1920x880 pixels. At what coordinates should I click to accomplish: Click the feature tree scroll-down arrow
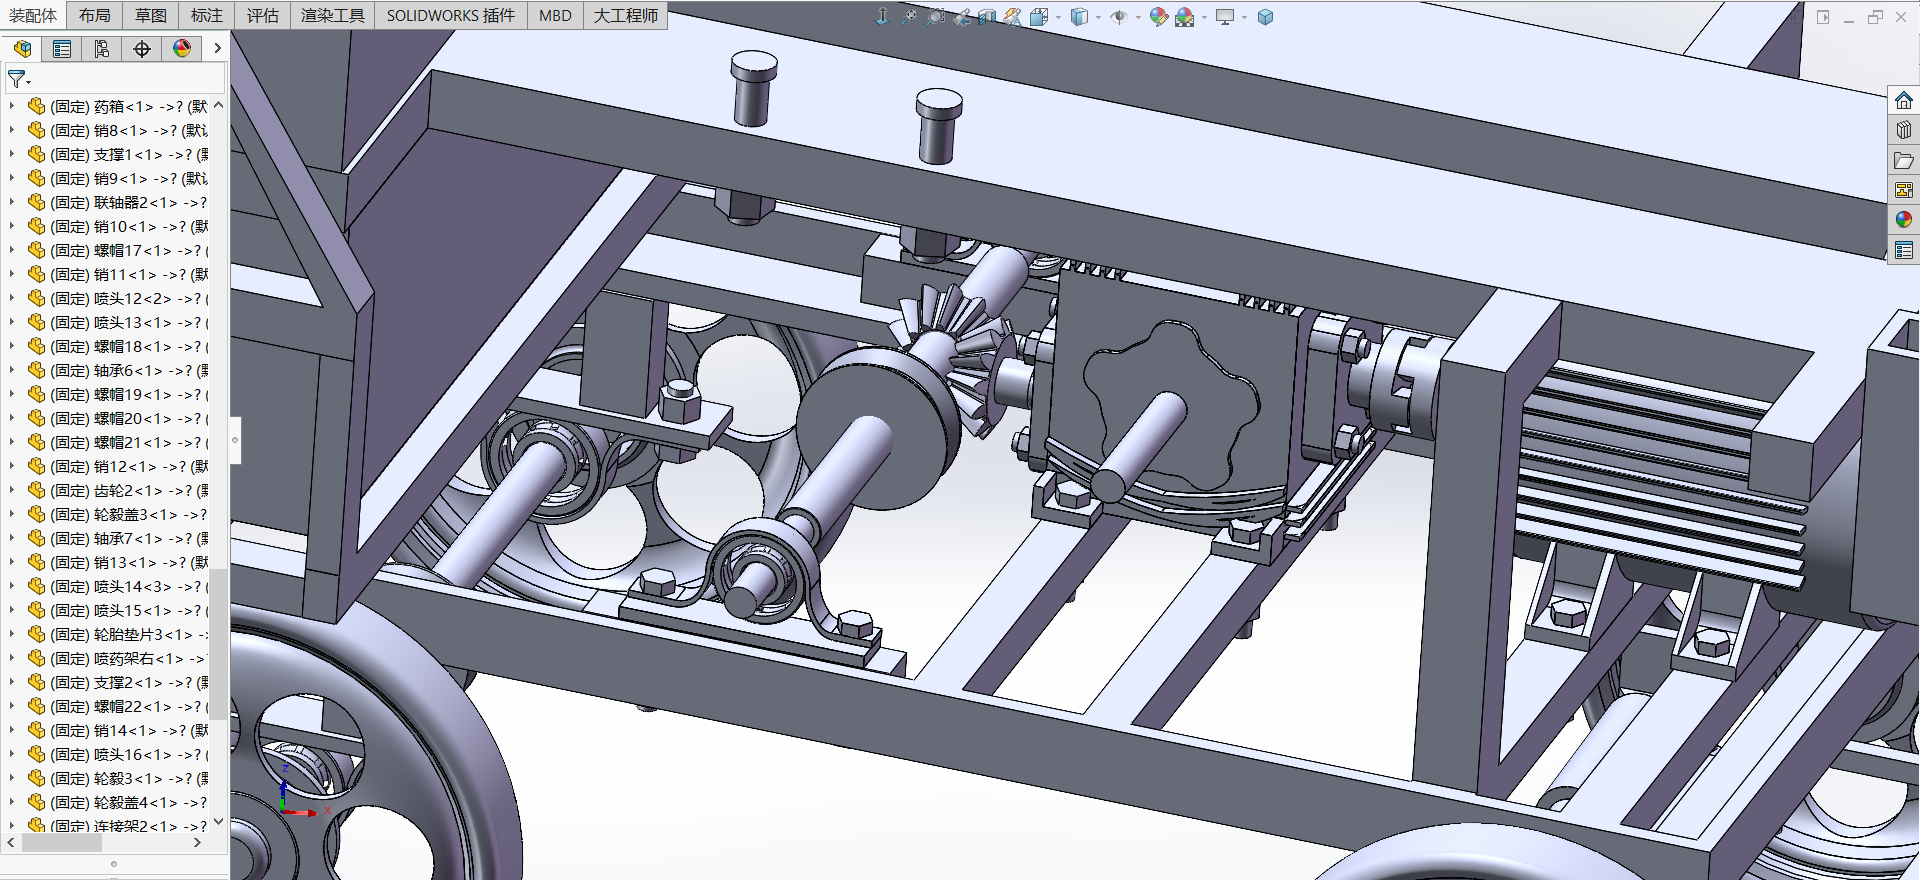click(218, 822)
